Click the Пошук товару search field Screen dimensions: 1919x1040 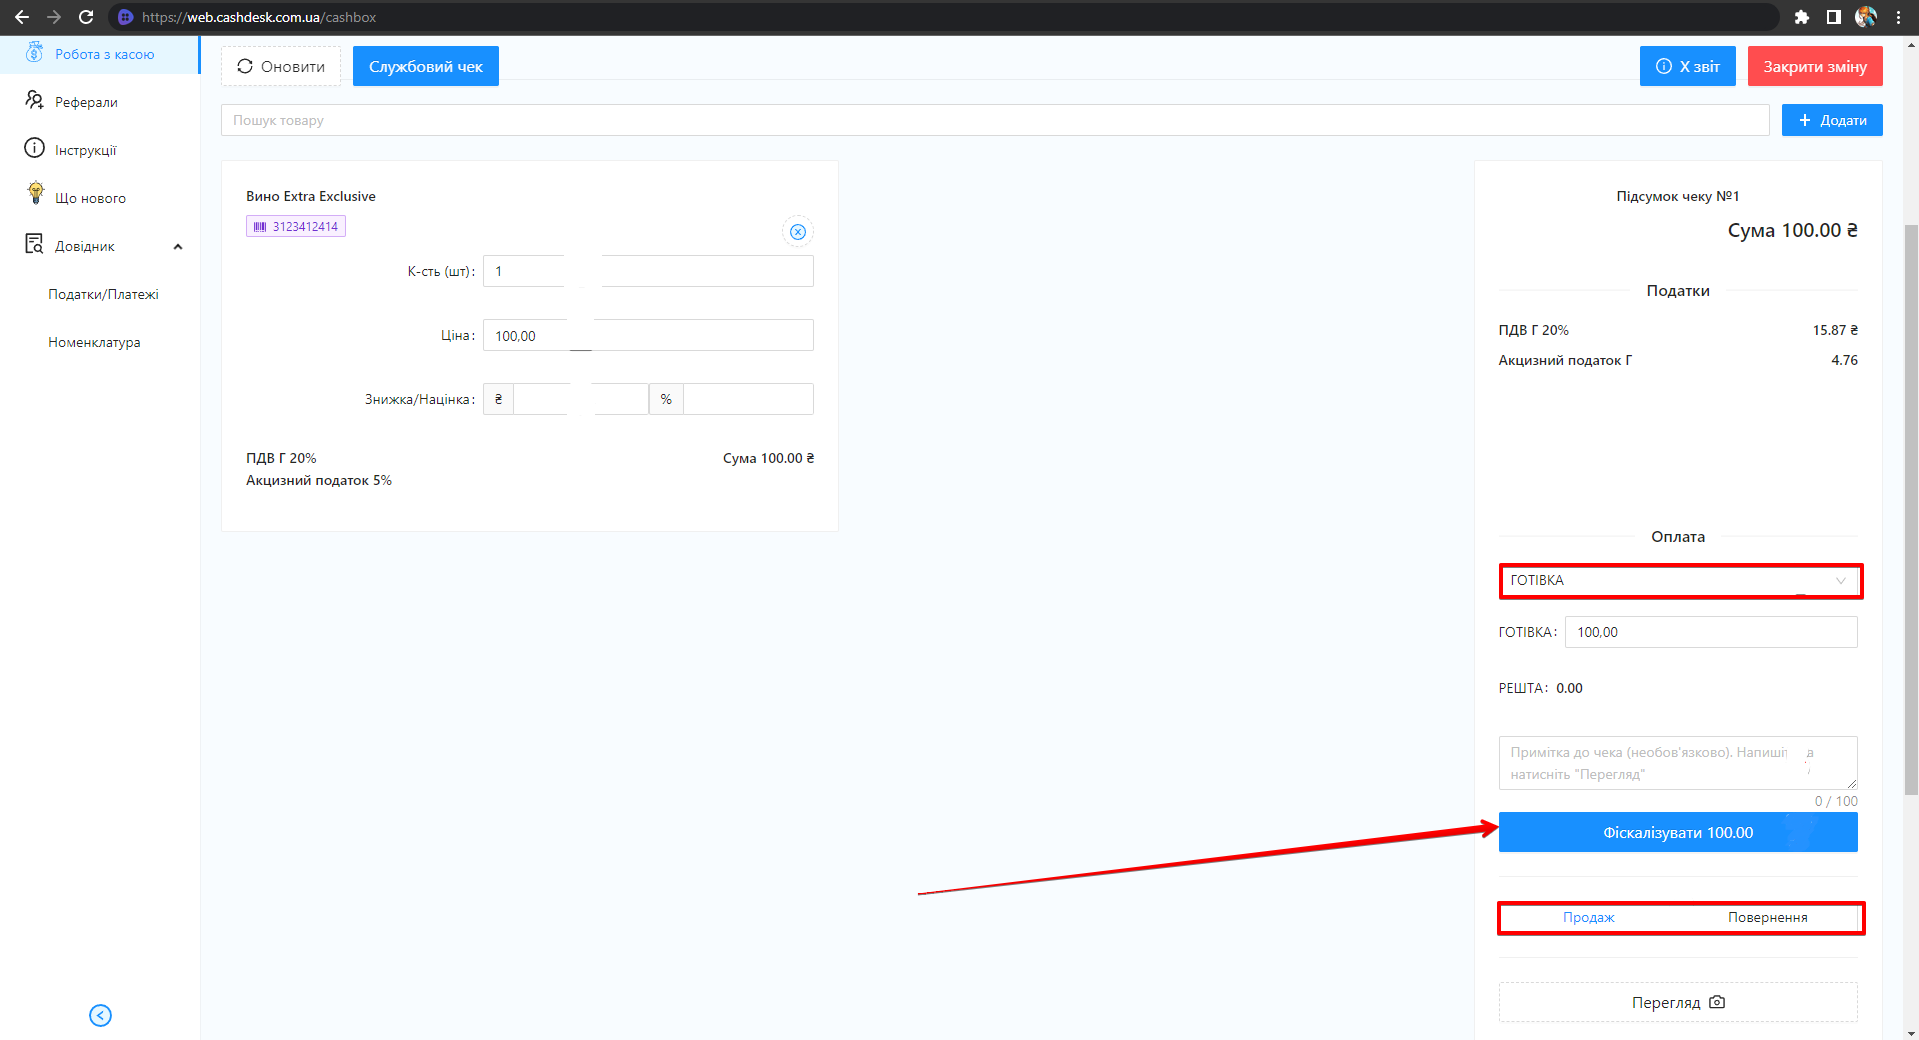[x=994, y=120]
